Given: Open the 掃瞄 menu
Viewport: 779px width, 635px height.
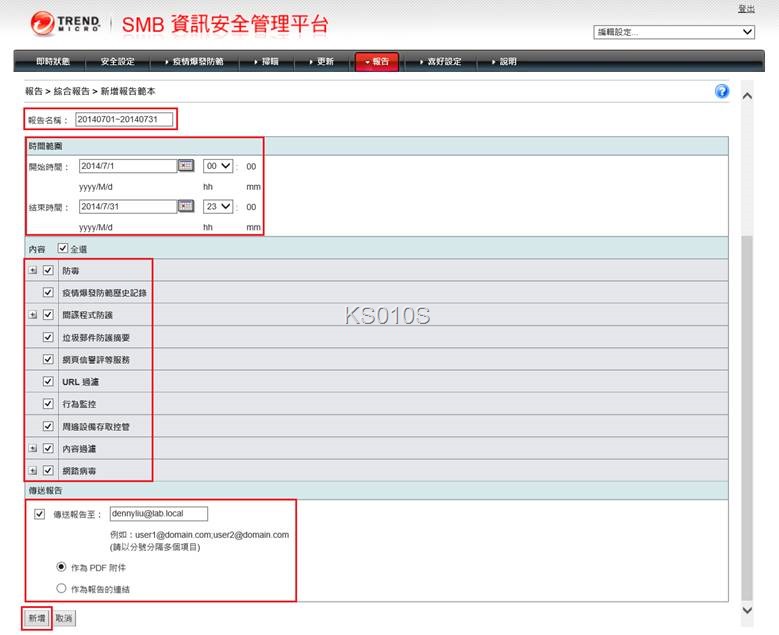Looking at the screenshot, I should [267, 61].
